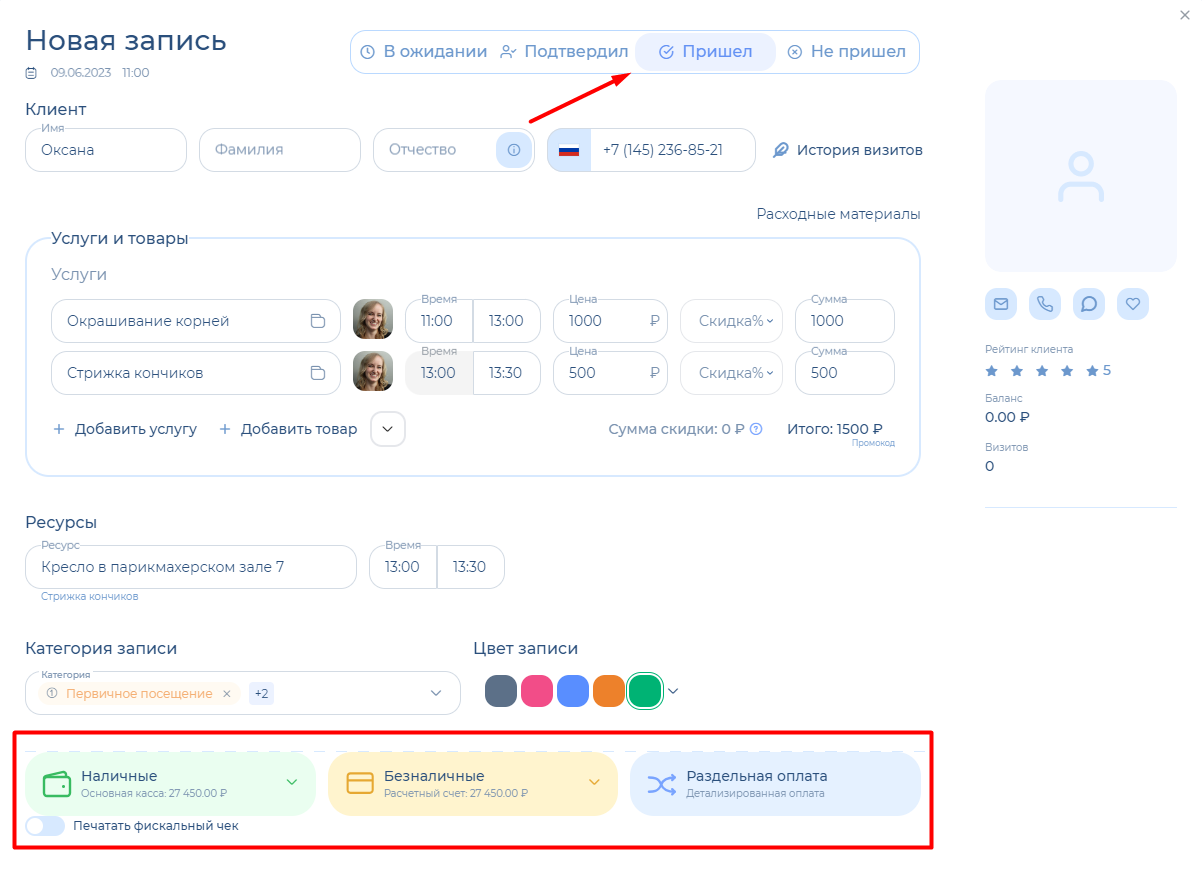Click the folder icon in Стрижка кончиков field

pyautogui.click(x=318, y=373)
